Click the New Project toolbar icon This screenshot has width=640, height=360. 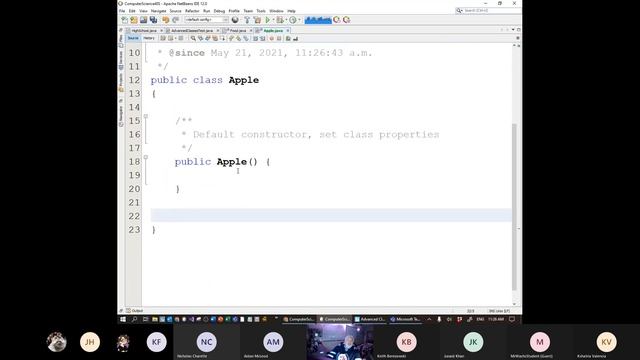pyautogui.click(x=134, y=20)
